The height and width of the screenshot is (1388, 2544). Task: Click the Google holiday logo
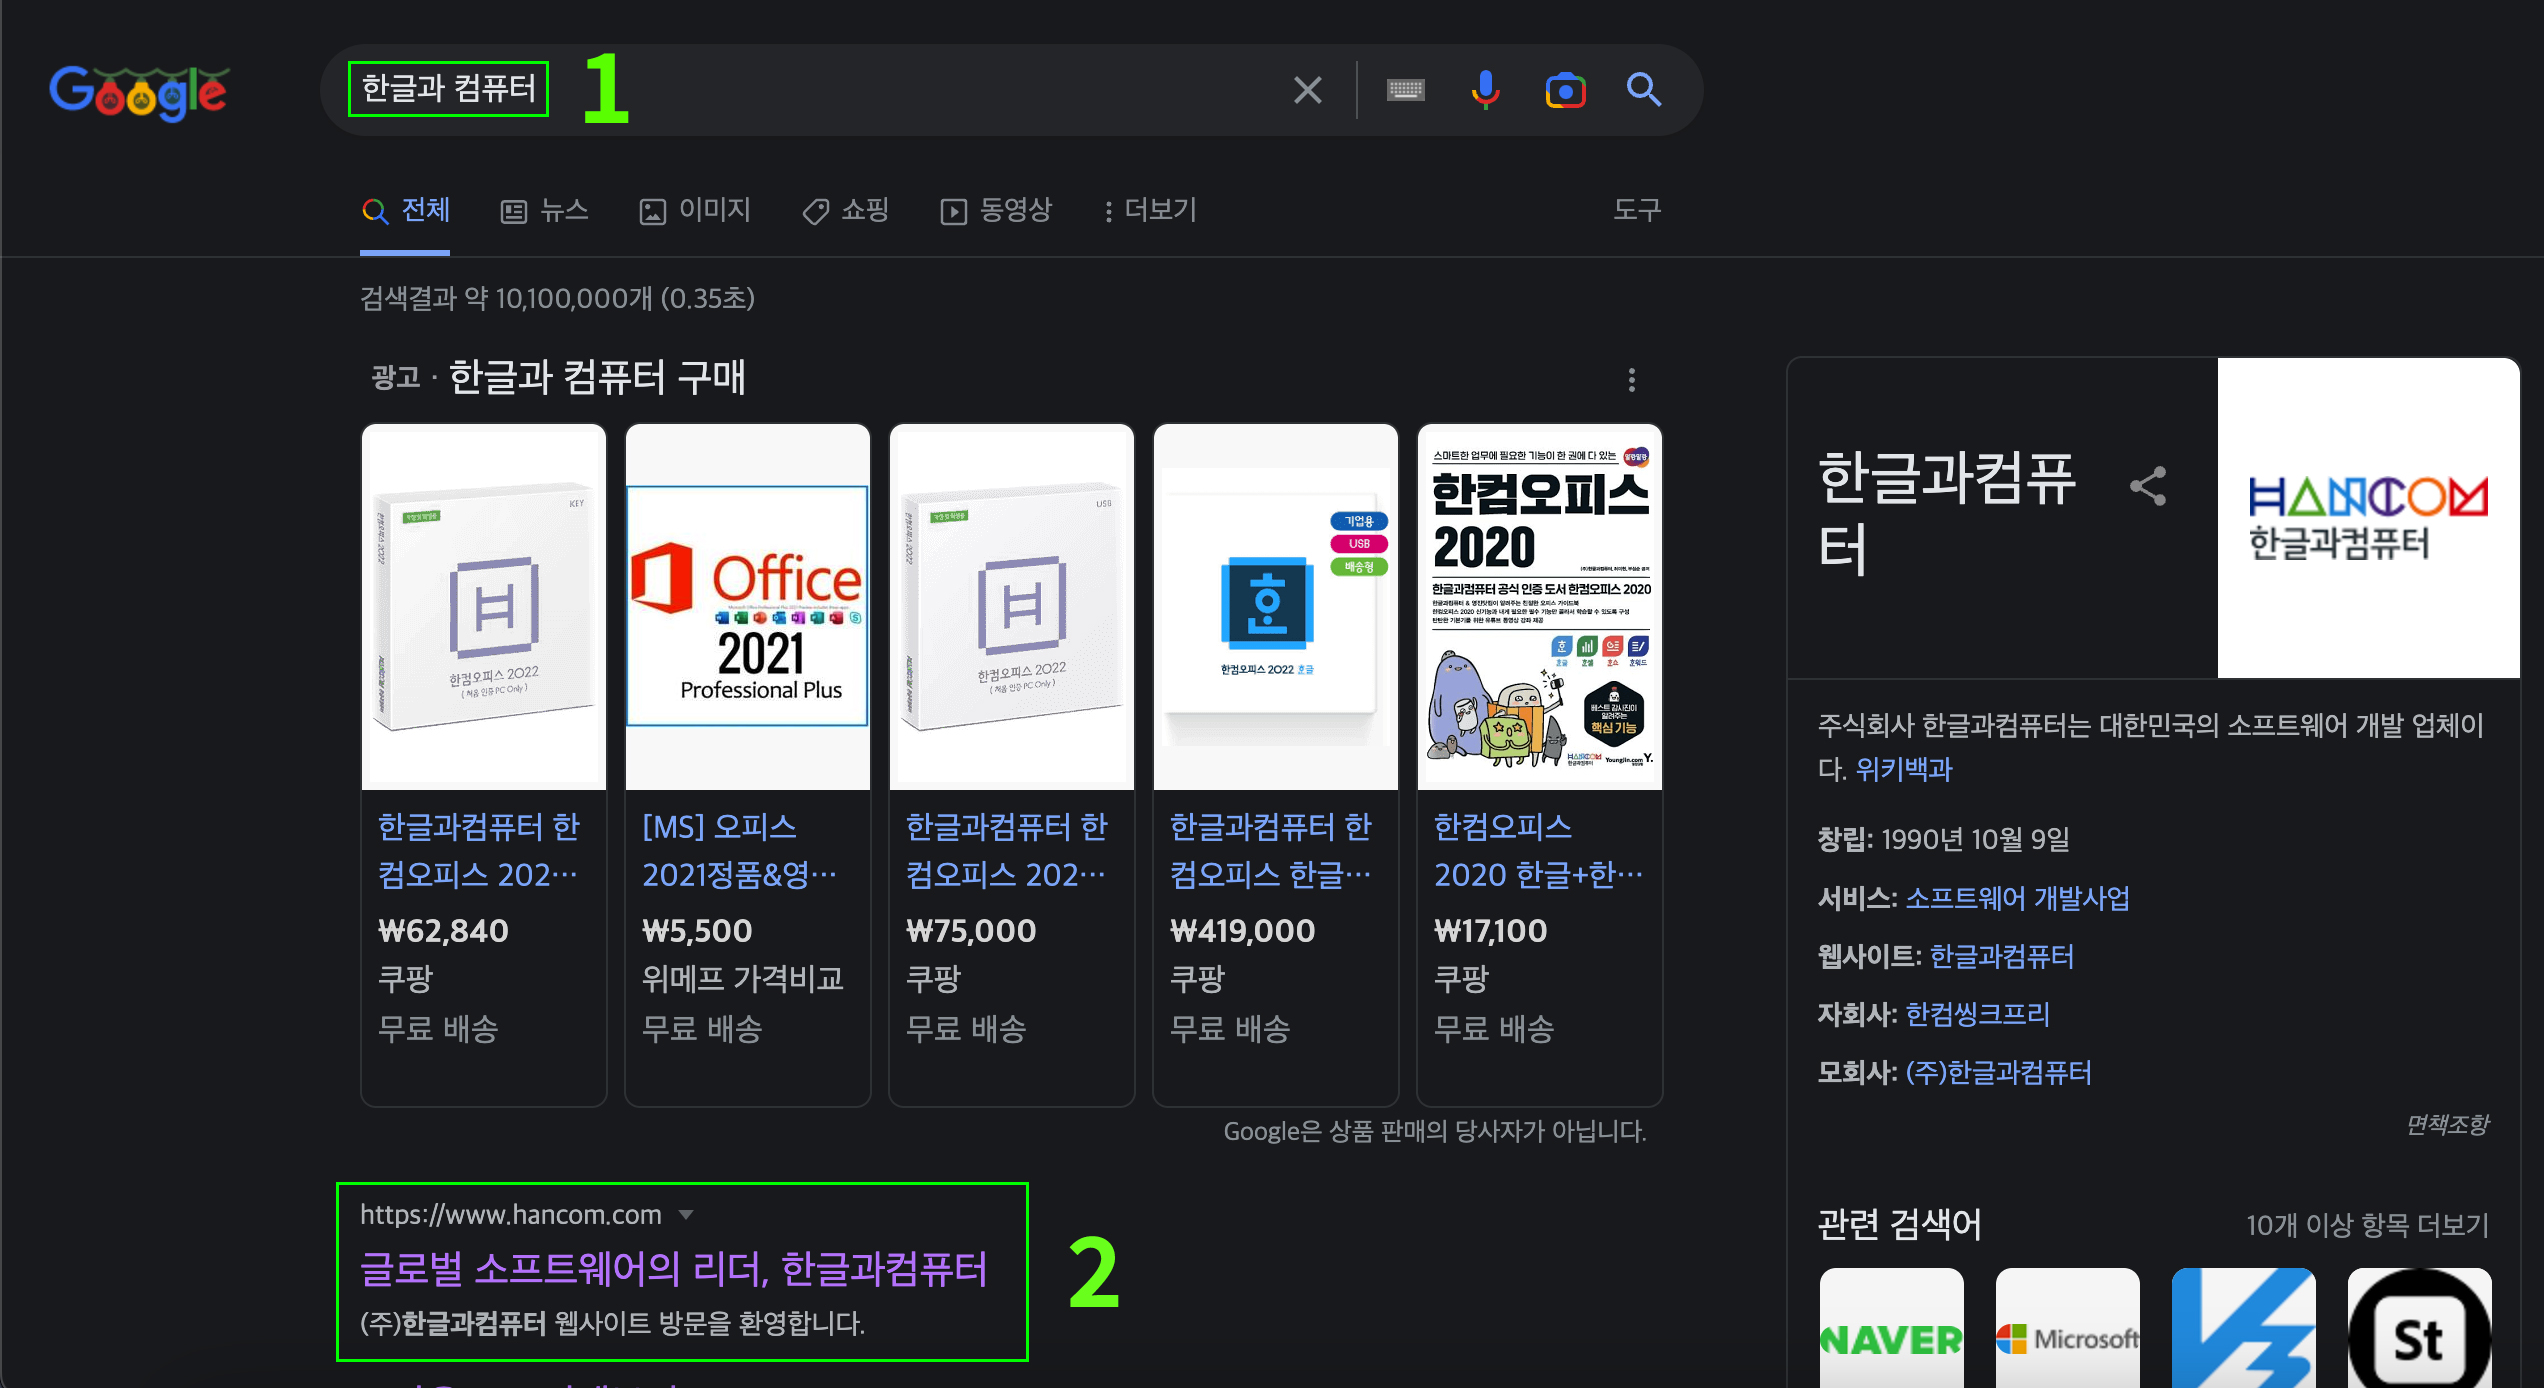[x=139, y=92]
